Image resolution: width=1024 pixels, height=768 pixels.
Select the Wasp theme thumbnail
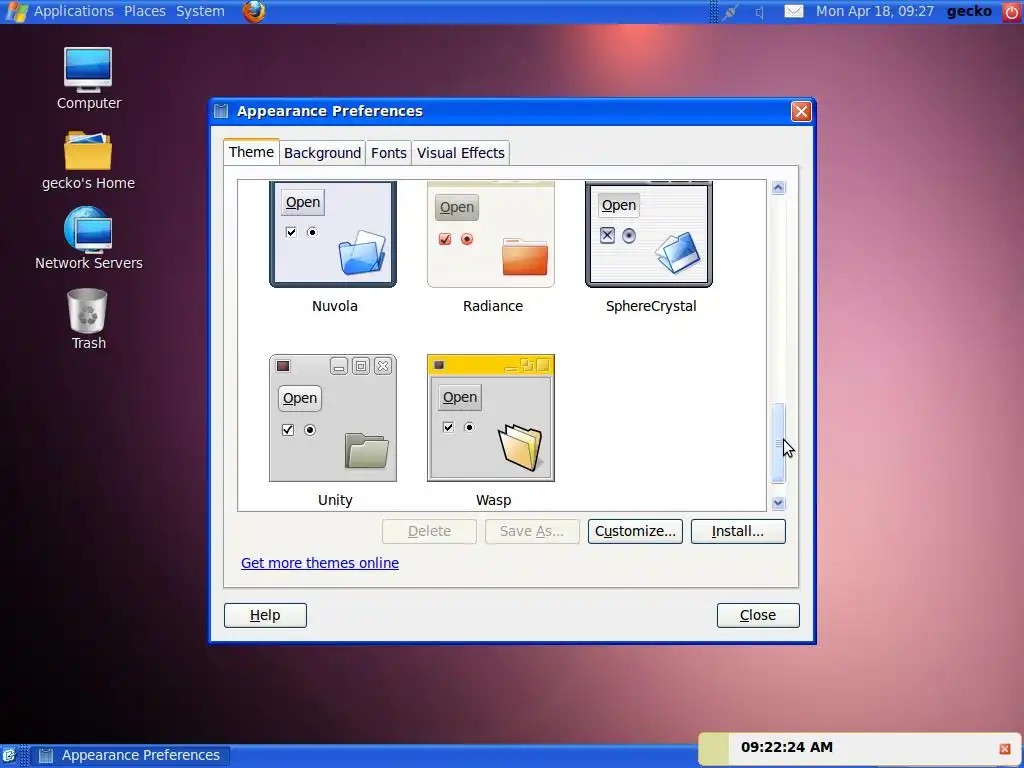[x=491, y=418]
